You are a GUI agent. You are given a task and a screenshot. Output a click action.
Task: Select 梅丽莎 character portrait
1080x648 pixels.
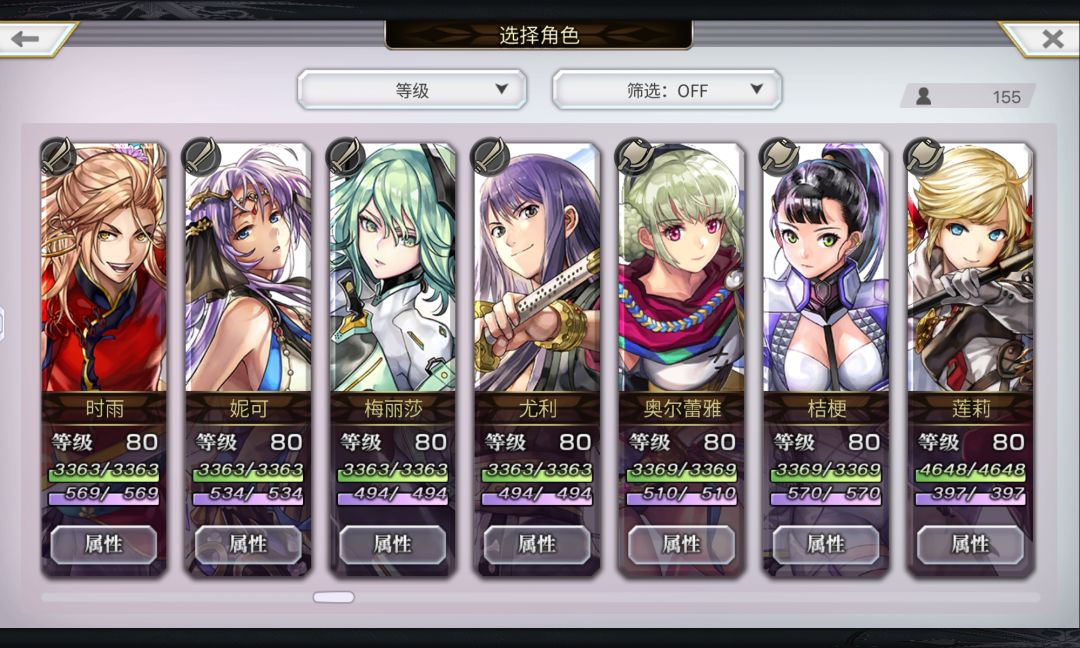click(393, 267)
